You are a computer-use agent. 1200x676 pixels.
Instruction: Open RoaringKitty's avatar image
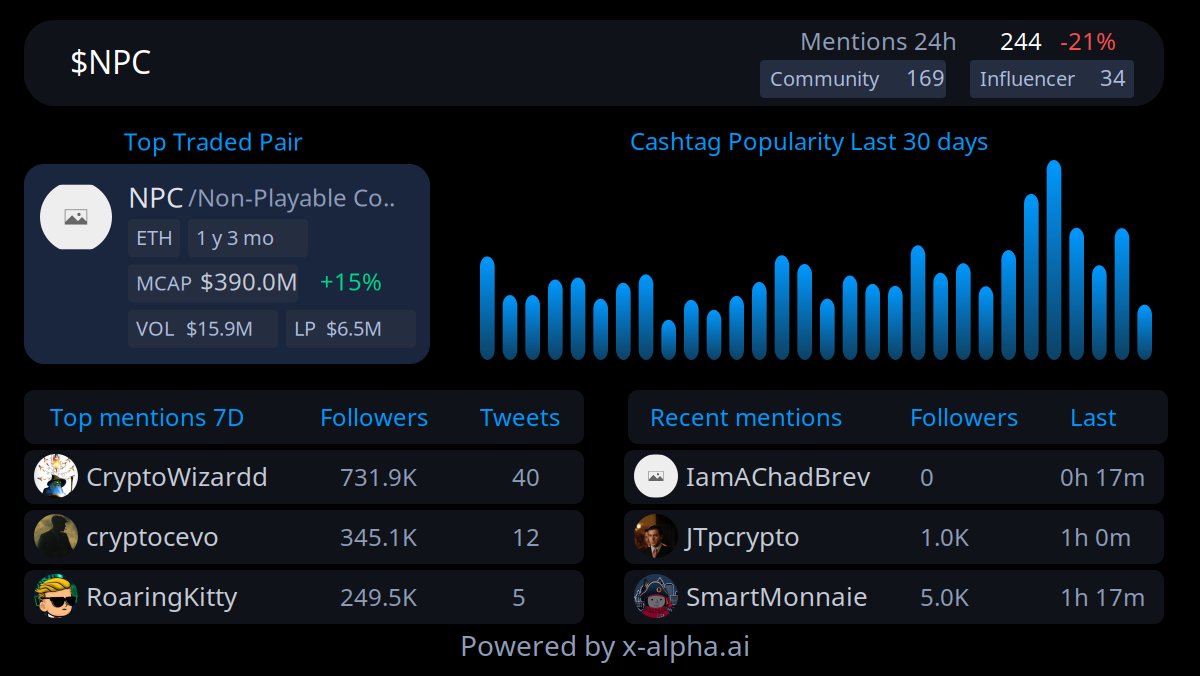[x=56, y=597]
